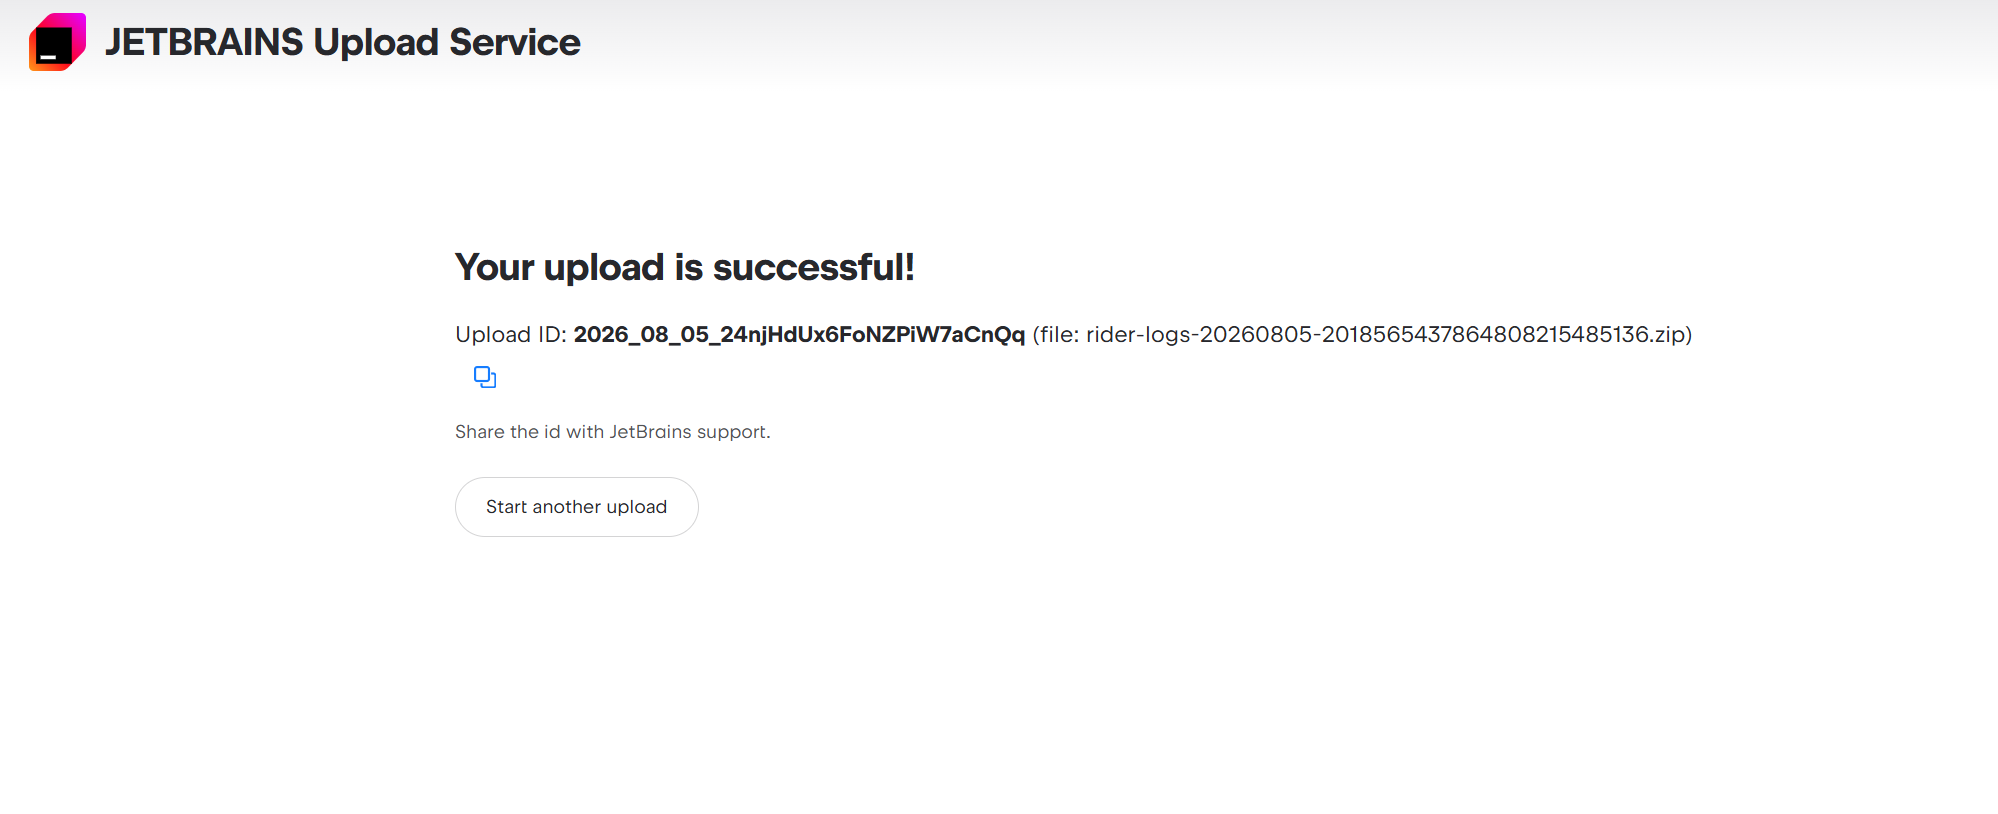Click the word 'JETBRAINS' in the header
Viewport: 1998px width, 814px height.
pos(204,42)
